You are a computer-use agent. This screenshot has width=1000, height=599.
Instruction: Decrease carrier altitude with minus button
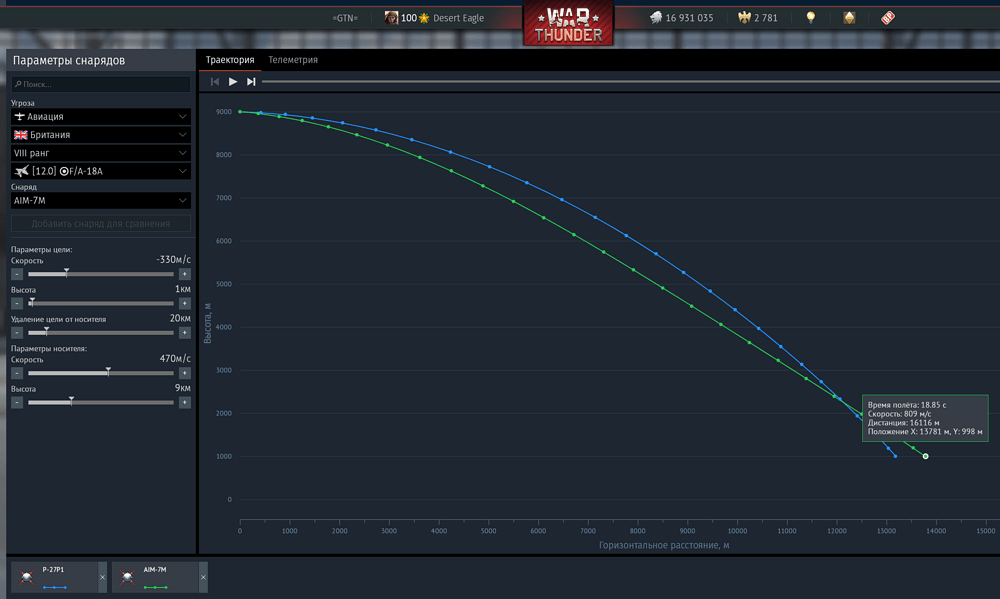tap(17, 403)
